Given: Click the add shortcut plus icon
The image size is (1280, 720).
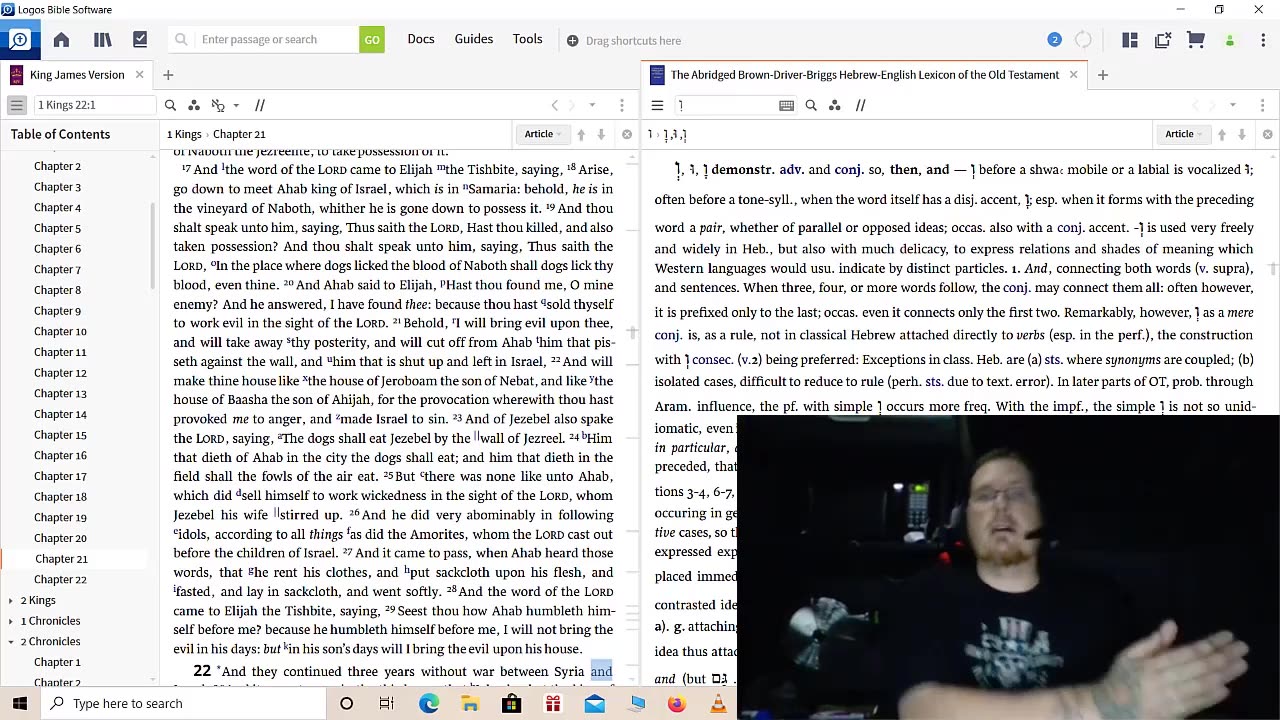Looking at the screenshot, I should coord(572,41).
